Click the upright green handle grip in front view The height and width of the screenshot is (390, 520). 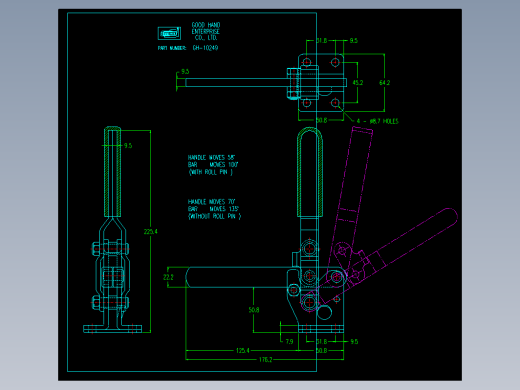point(310,173)
